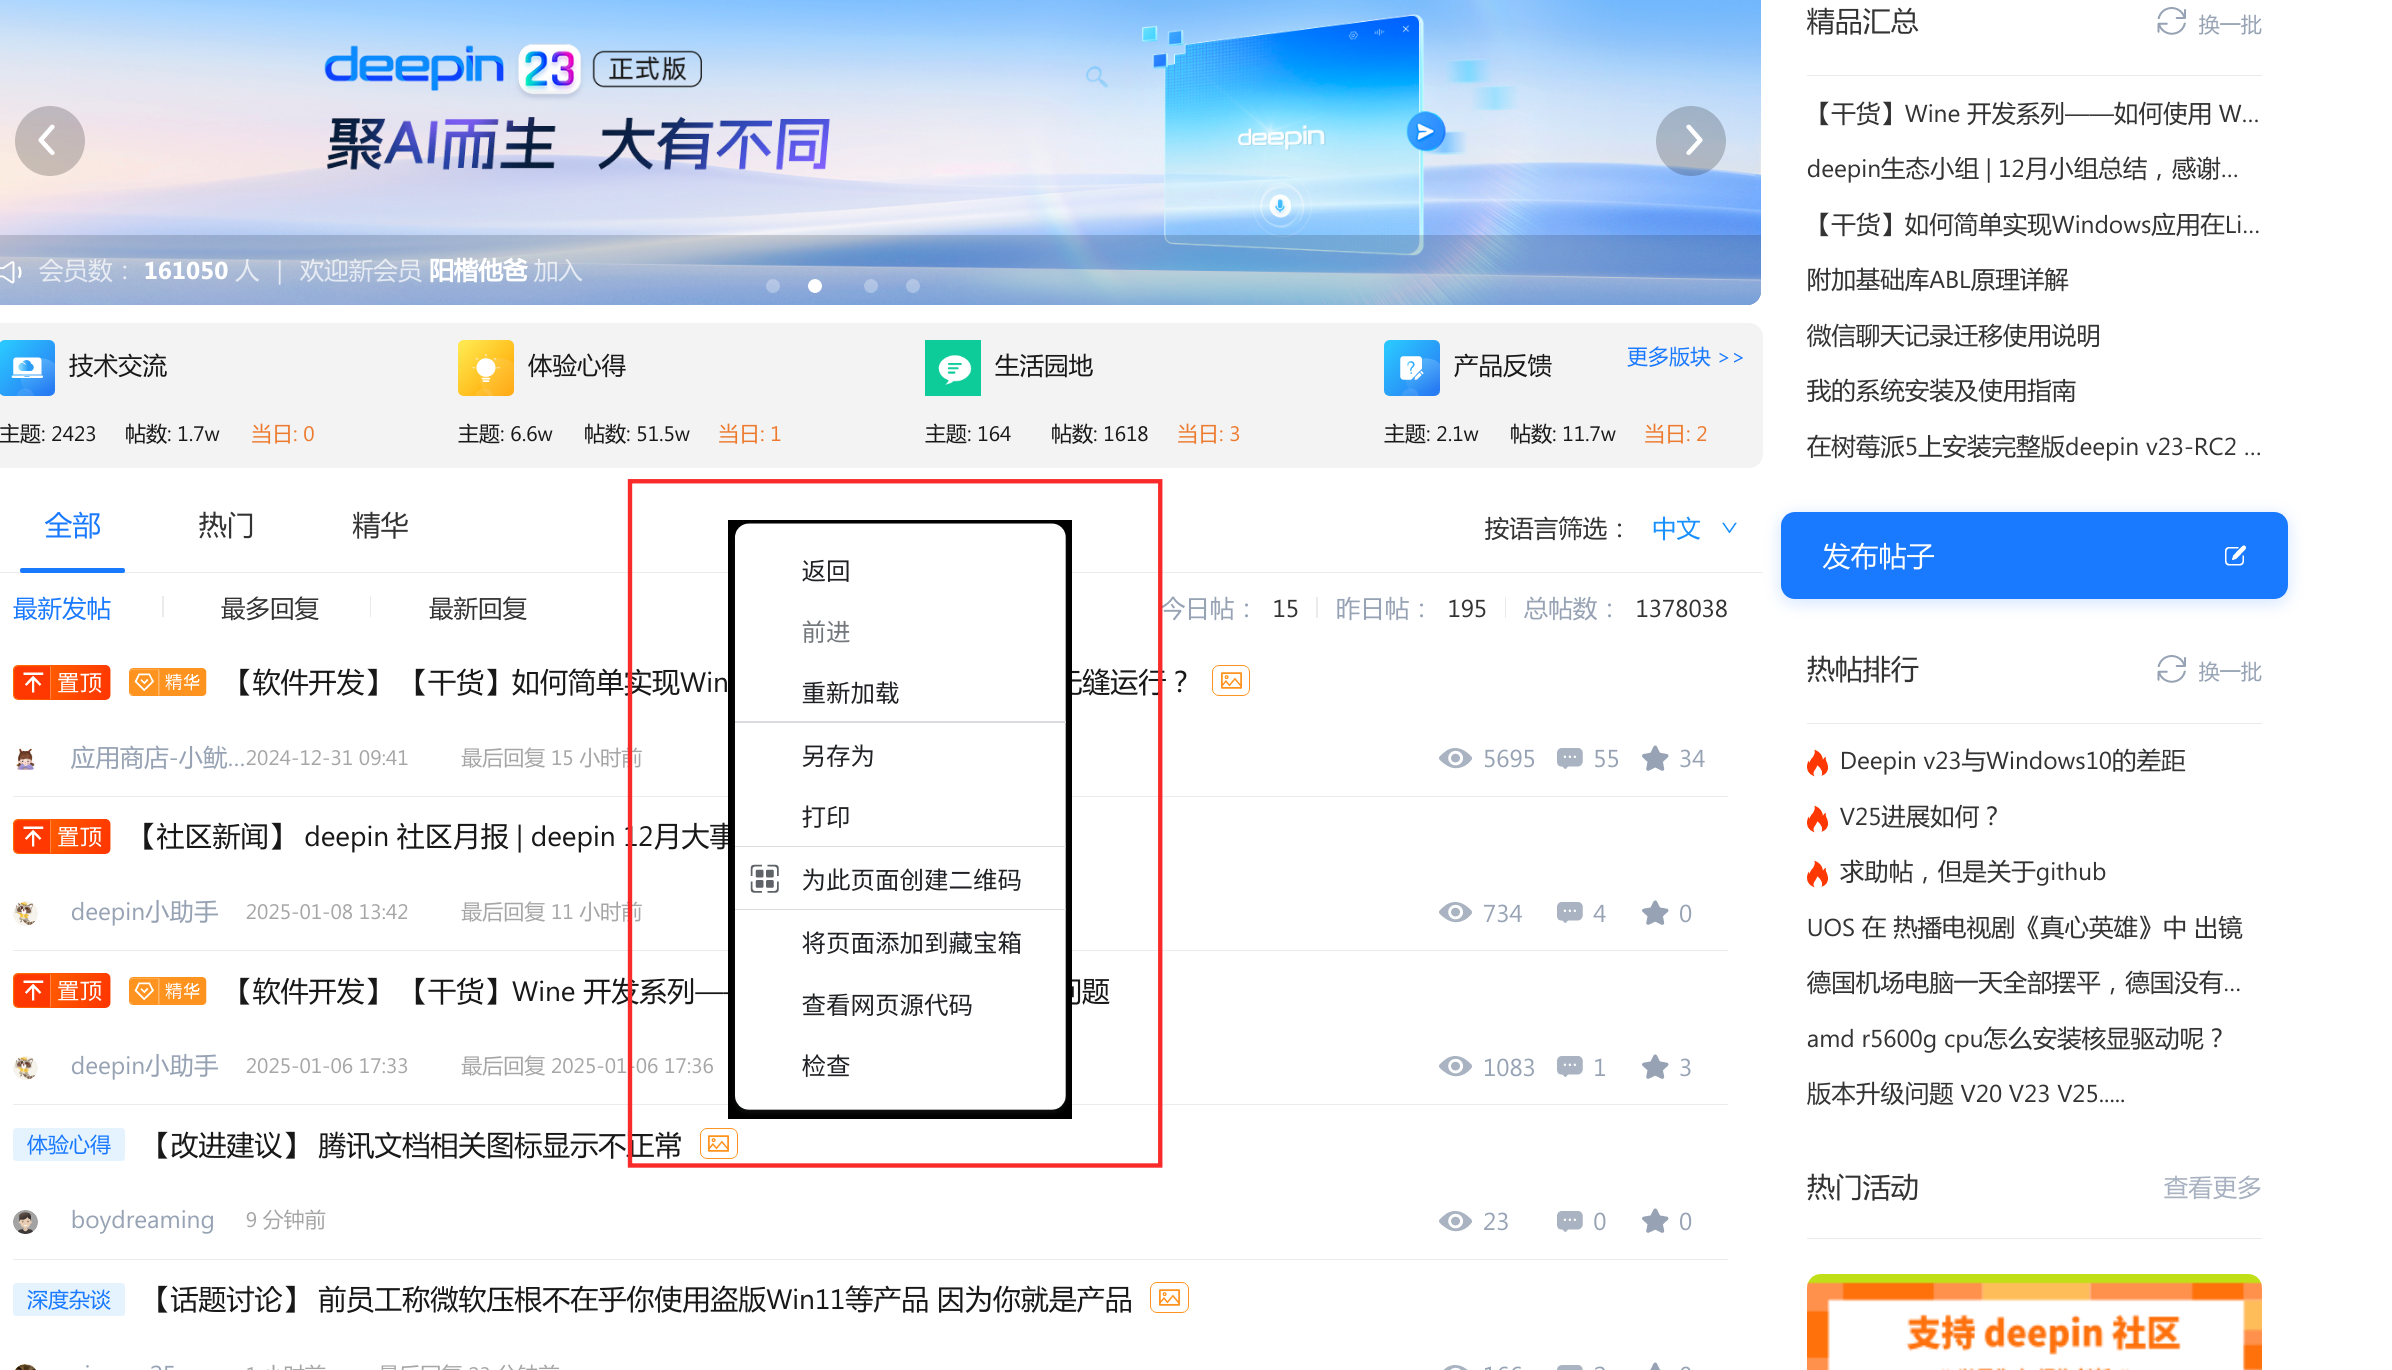
Task: Switch to the 热门 tab
Action: [x=225, y=525]
